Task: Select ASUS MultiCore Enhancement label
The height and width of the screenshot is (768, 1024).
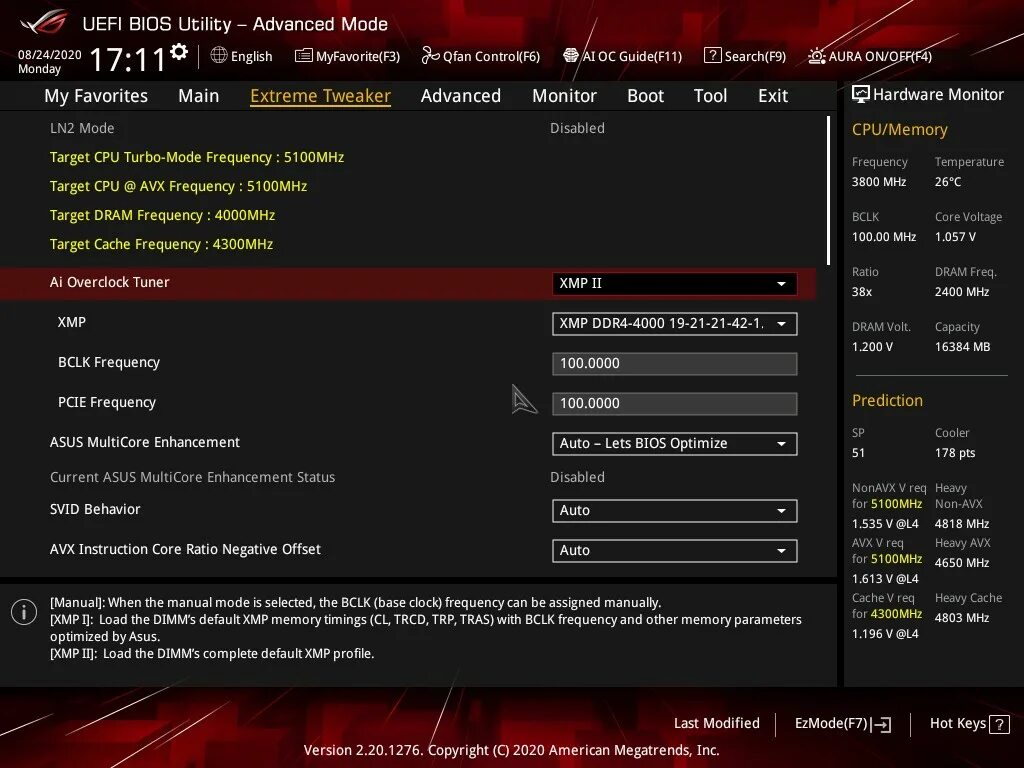Action: point(145,442)
